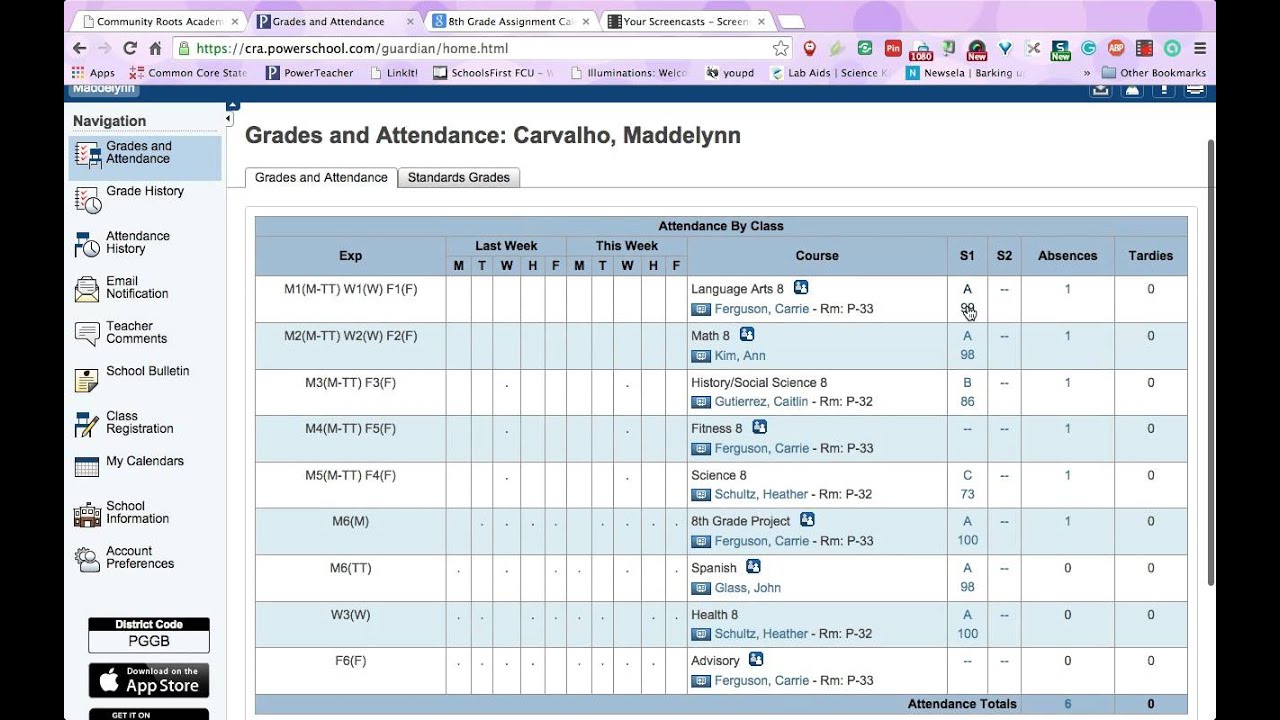This screenshot has height=720, width=1280.
Task: Open attendance totals absences value 6
Action: 1067,704
